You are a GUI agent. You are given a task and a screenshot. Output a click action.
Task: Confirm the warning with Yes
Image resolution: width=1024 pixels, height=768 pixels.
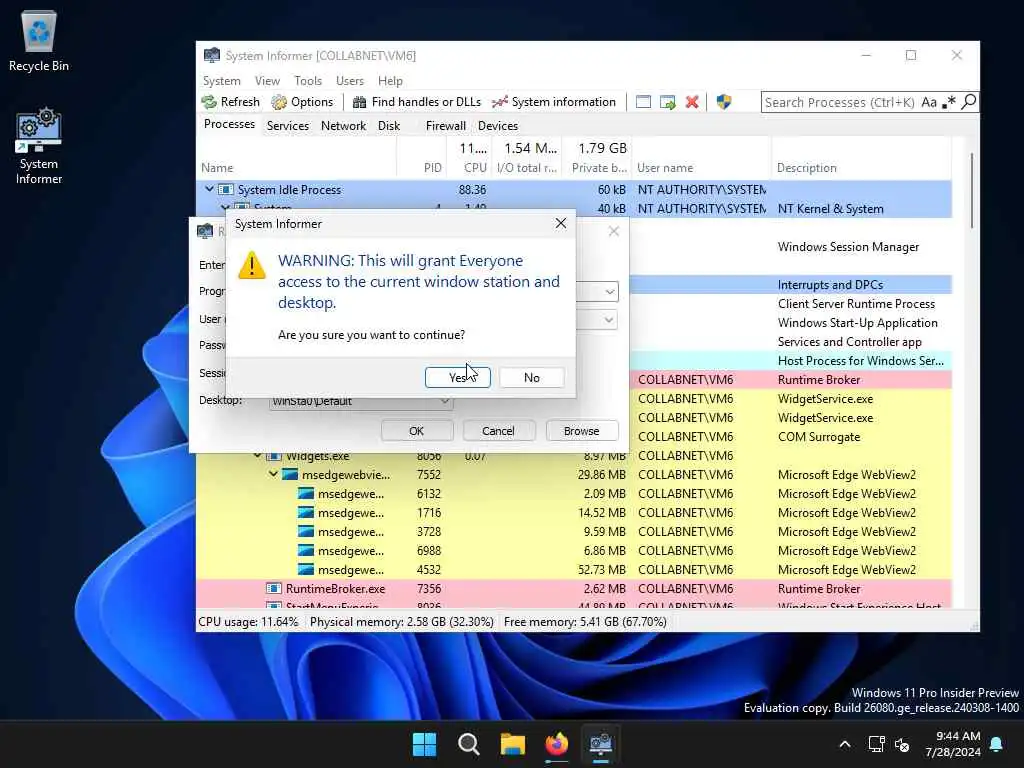pyautogui.click(x=458, y=377)
